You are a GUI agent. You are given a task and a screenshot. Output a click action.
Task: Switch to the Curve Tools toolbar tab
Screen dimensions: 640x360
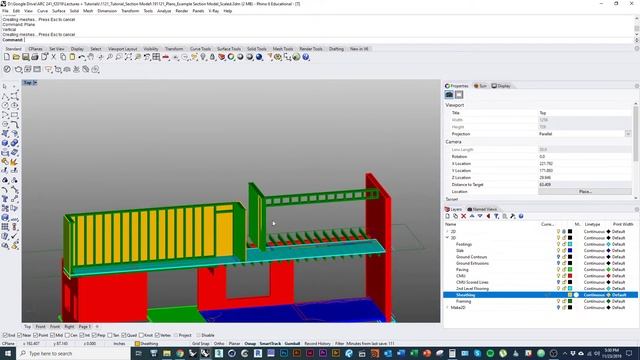tap(200, 49)
